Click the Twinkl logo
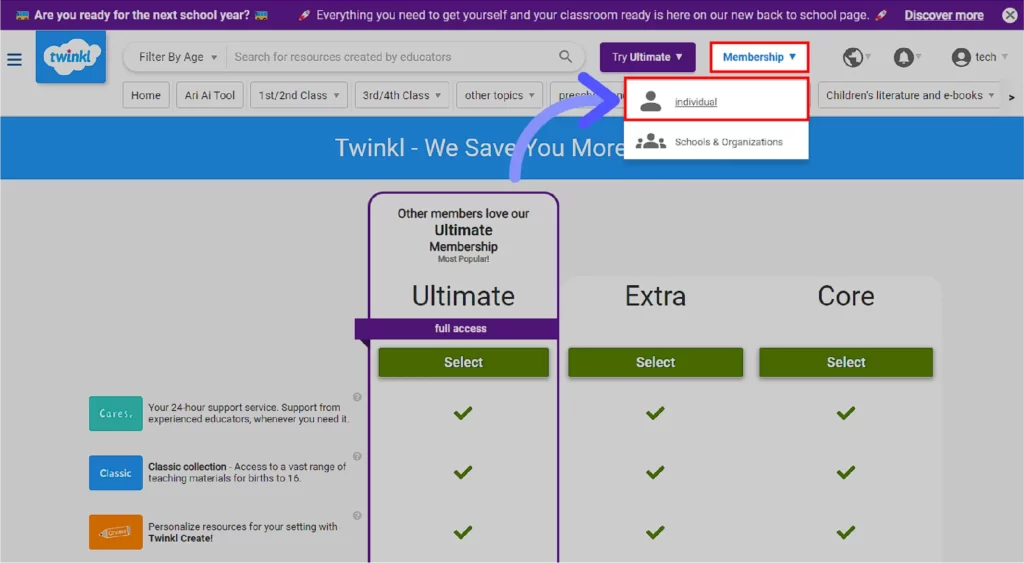1024x563 pixels. (71, 57)
